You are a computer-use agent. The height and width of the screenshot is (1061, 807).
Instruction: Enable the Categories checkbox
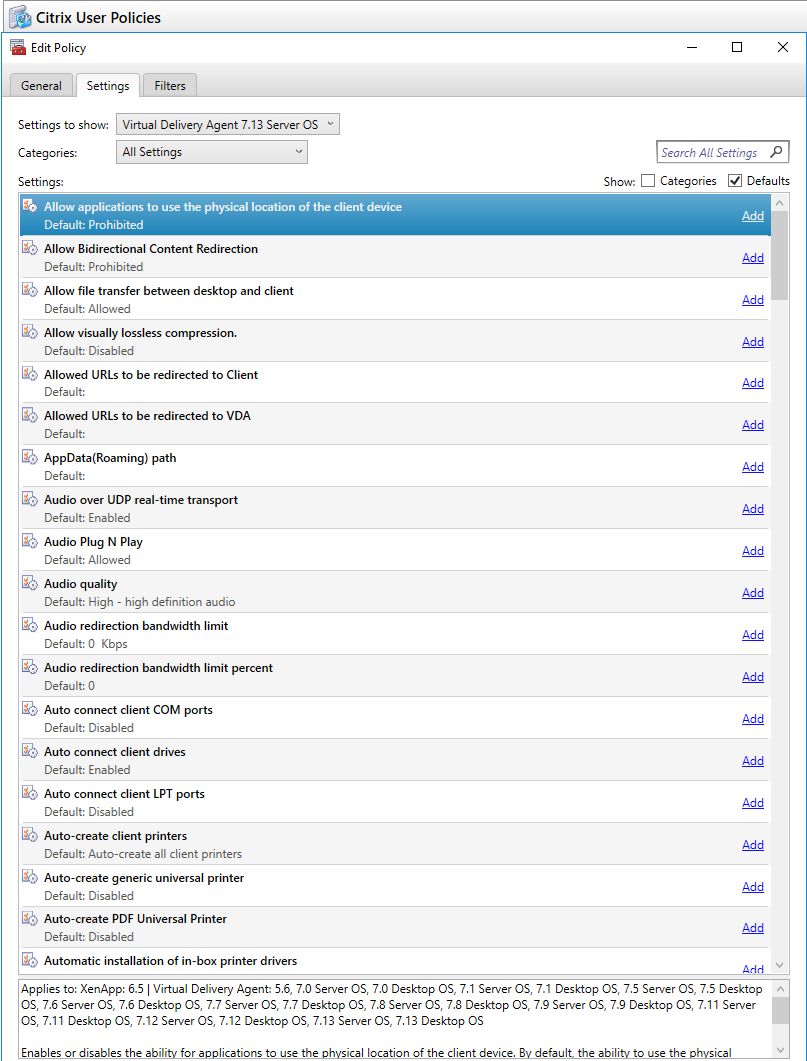[648, 181]
